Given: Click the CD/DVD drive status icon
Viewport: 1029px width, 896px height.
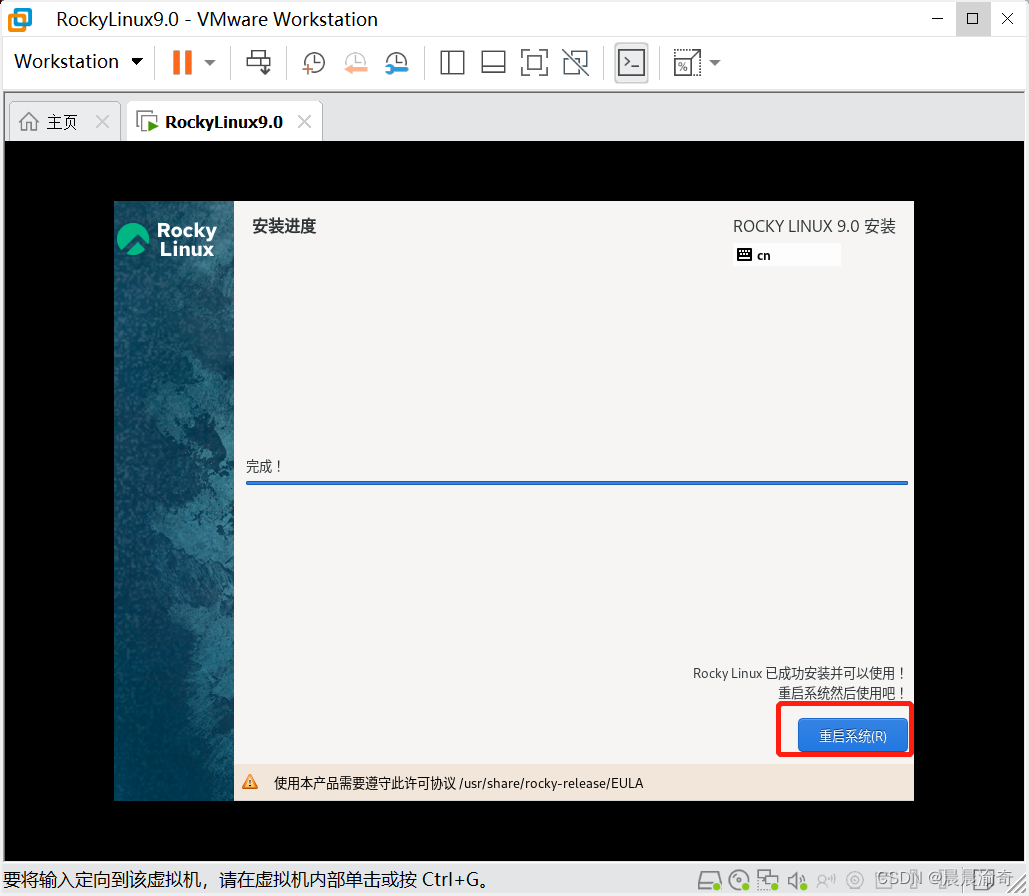Looking at the screenshot, I should click(739, 880).
